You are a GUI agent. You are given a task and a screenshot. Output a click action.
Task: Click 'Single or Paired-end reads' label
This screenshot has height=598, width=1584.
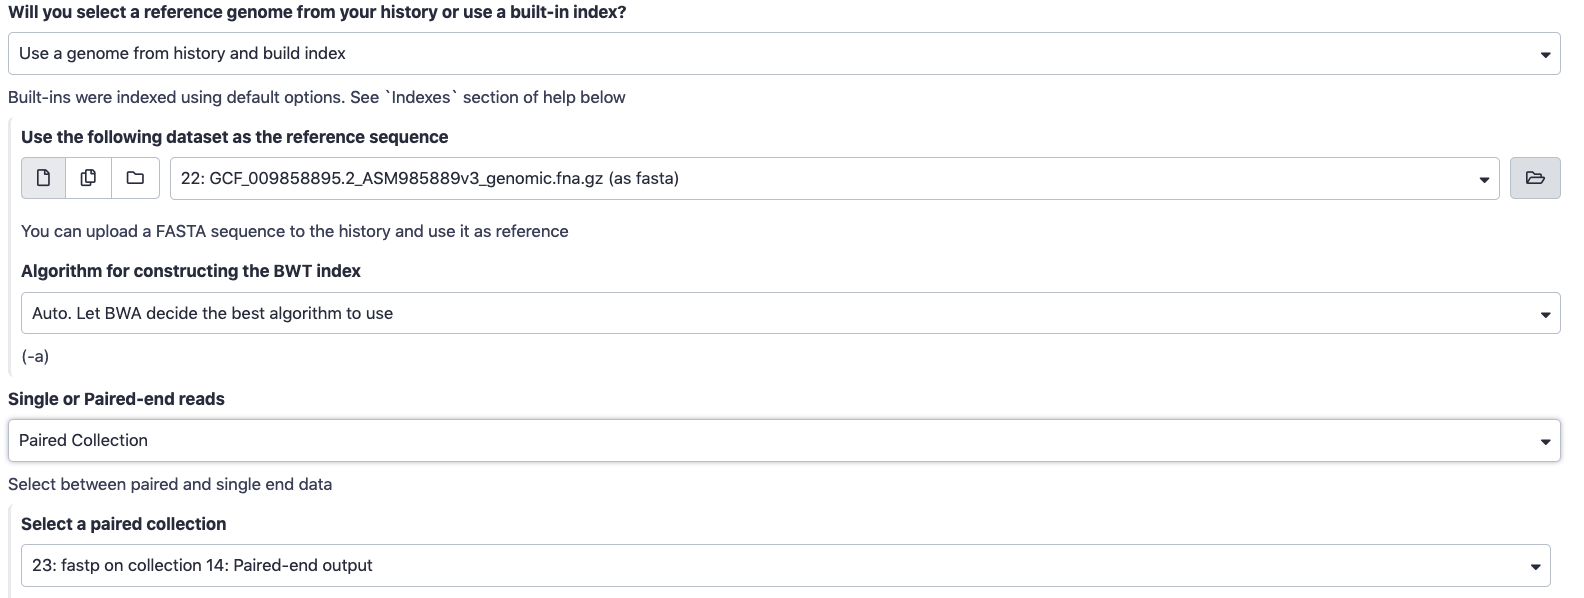116,399
